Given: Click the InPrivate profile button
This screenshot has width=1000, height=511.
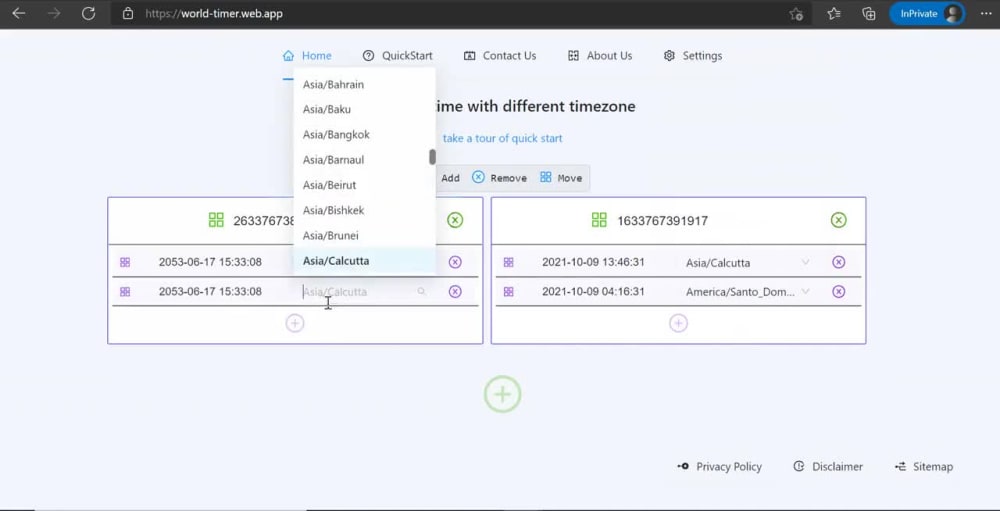Looking at the screenshot, I should pos(927,13).
